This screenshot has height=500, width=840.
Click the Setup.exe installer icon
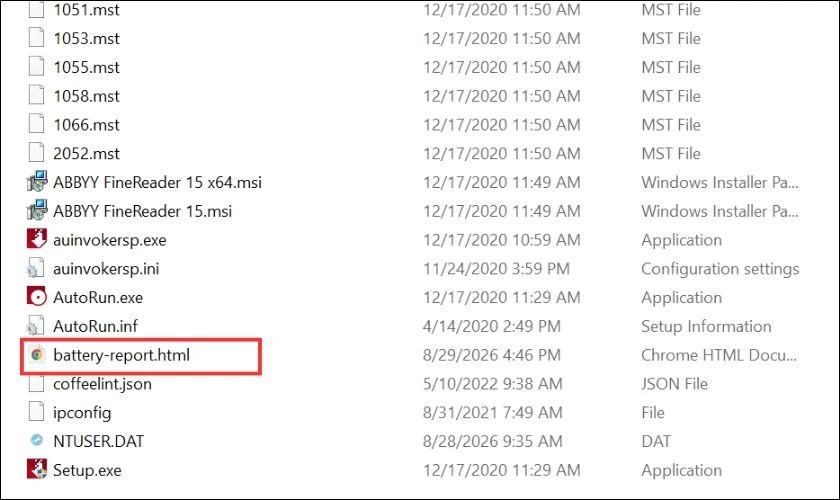point(37,469)
